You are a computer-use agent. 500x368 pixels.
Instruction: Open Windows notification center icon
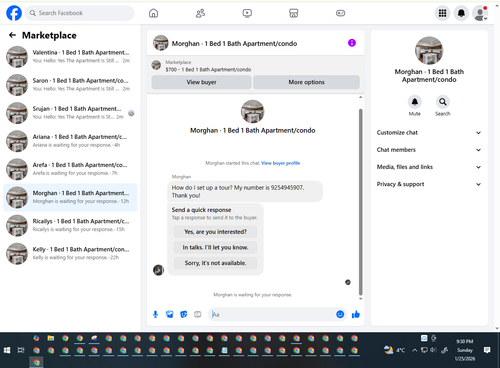487,350
